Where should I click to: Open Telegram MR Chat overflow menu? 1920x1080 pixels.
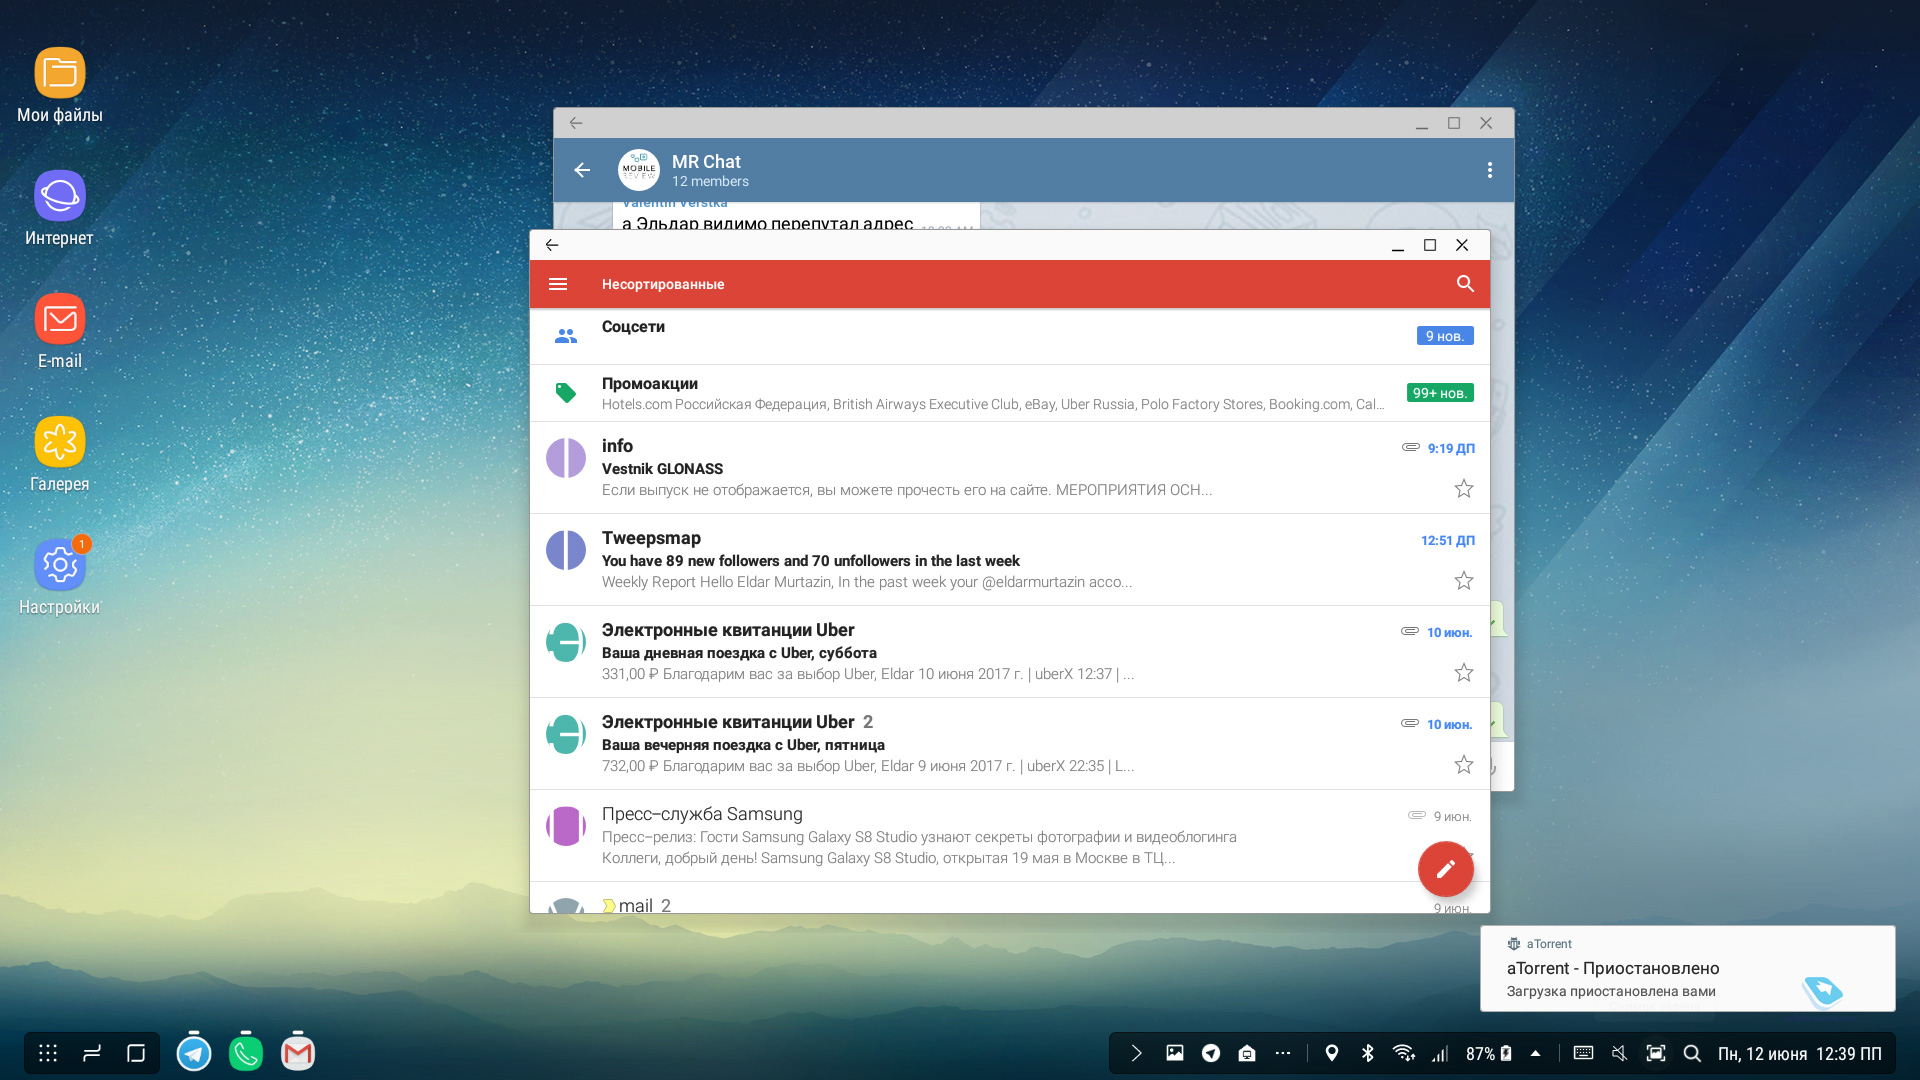[x=1490, y=170]
